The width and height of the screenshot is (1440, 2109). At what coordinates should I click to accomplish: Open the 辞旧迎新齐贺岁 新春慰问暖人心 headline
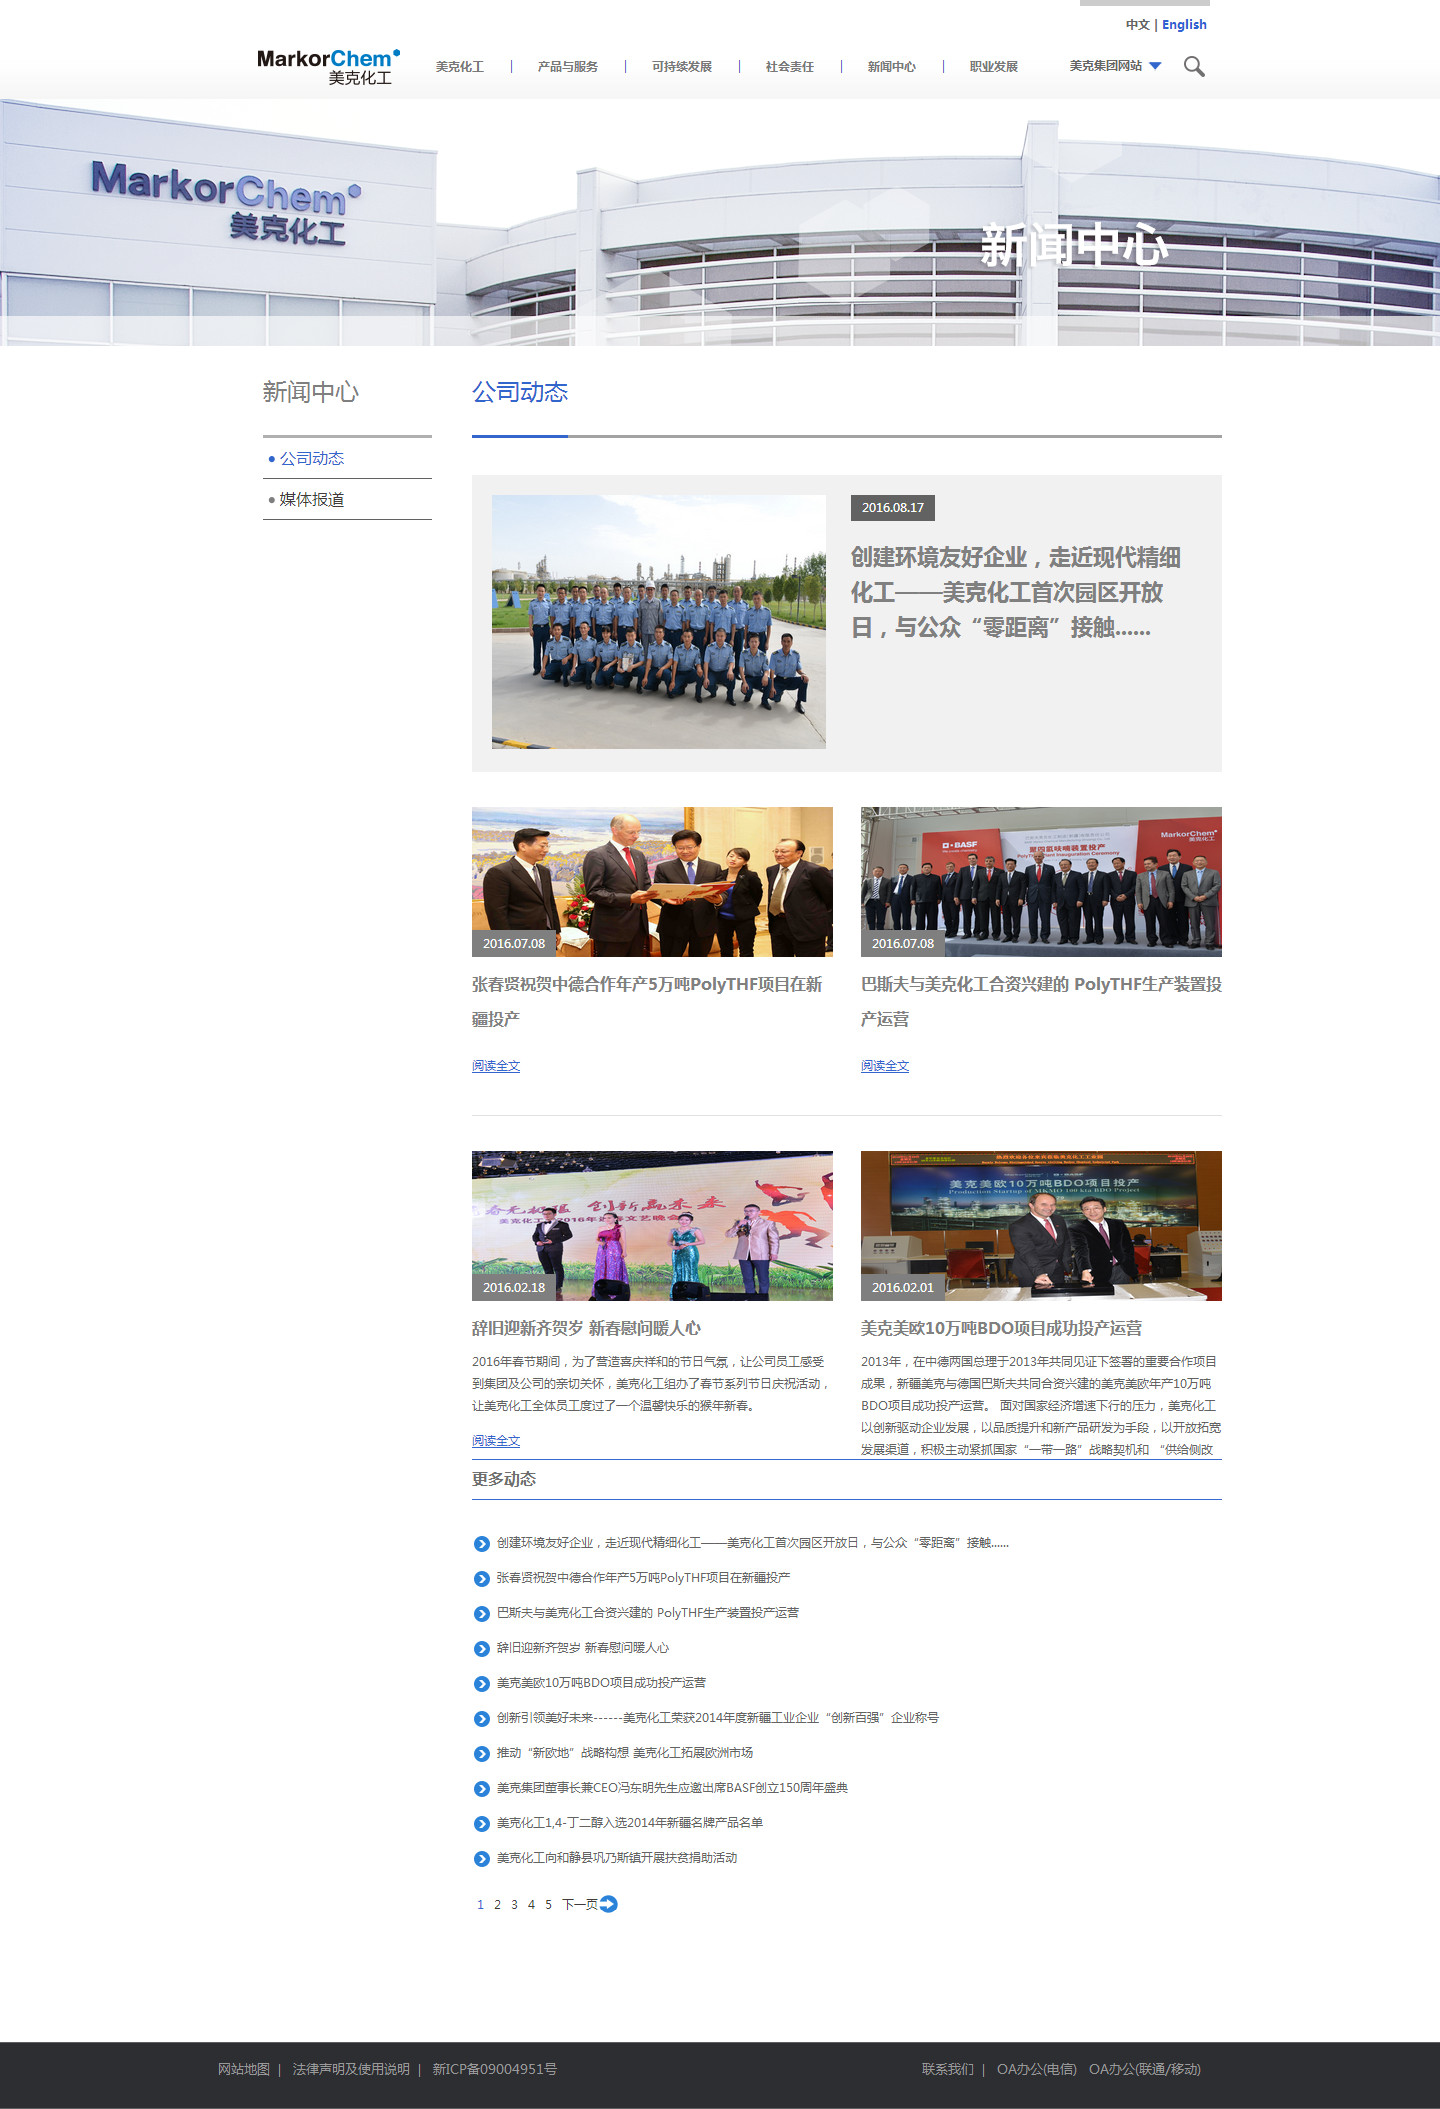[x=586, y=1328]
